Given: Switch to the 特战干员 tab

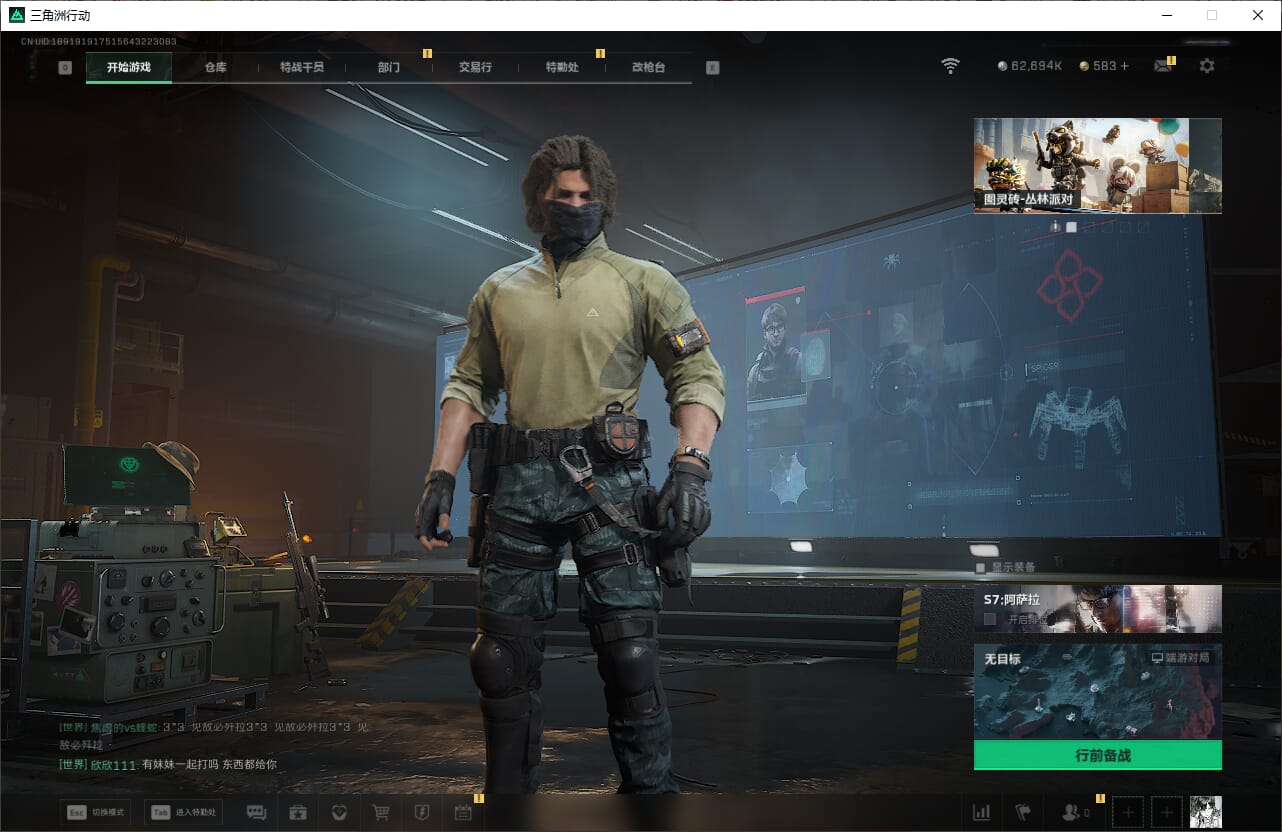Looking at the screenshot, I should (302, 67).
